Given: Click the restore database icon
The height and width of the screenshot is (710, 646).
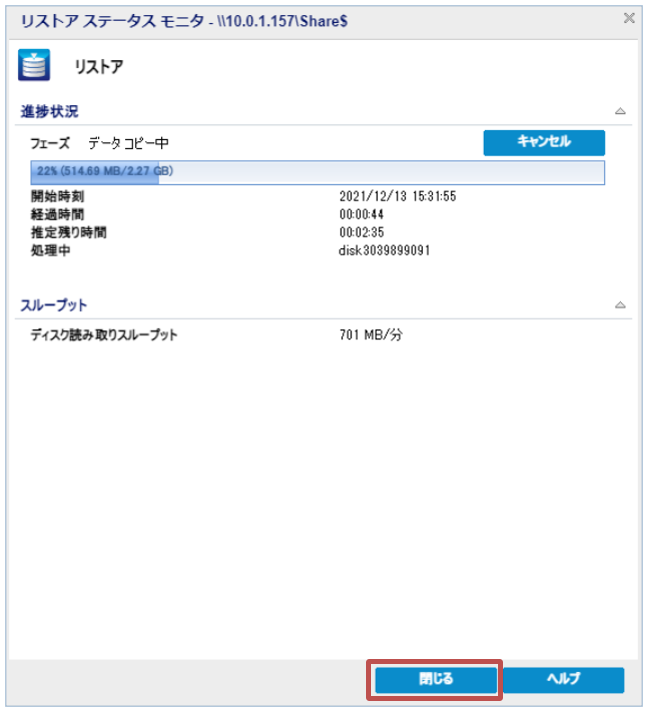Looking at the screenshot, I should point(34,65).
